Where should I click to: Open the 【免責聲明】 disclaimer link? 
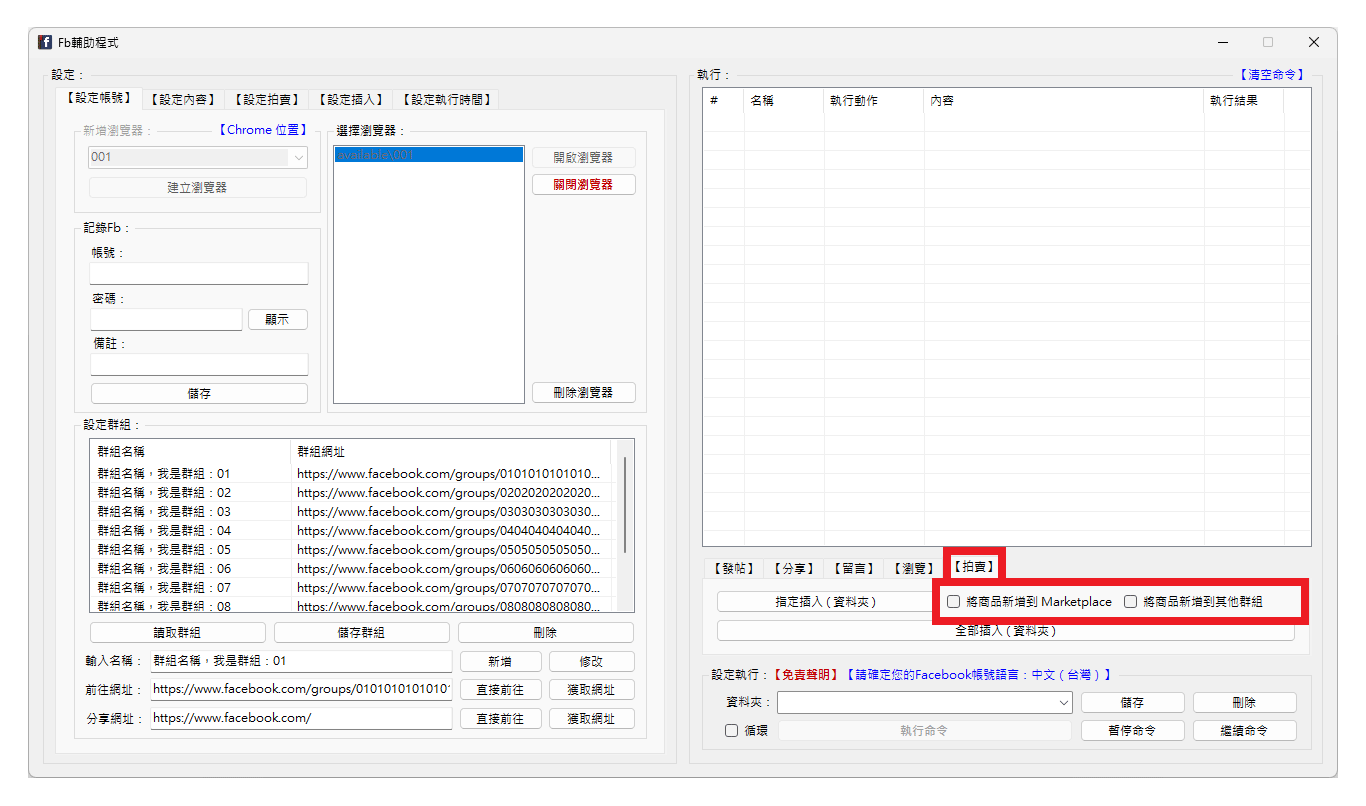point(807,675)
